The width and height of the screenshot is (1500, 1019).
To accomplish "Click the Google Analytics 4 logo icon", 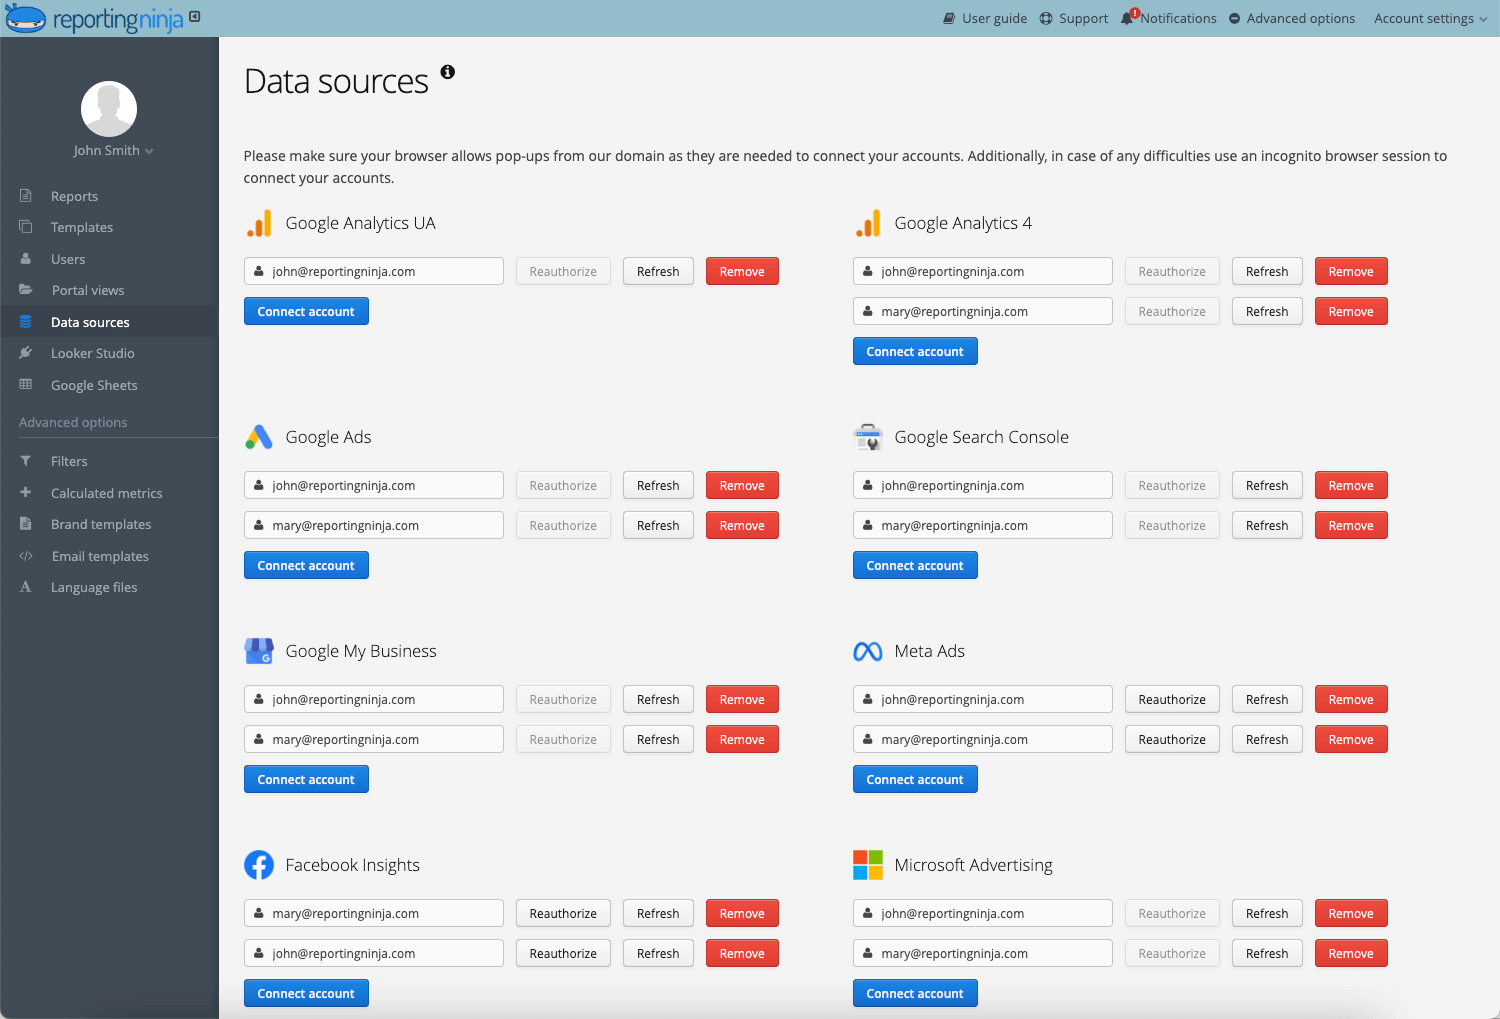I will 868,223.
